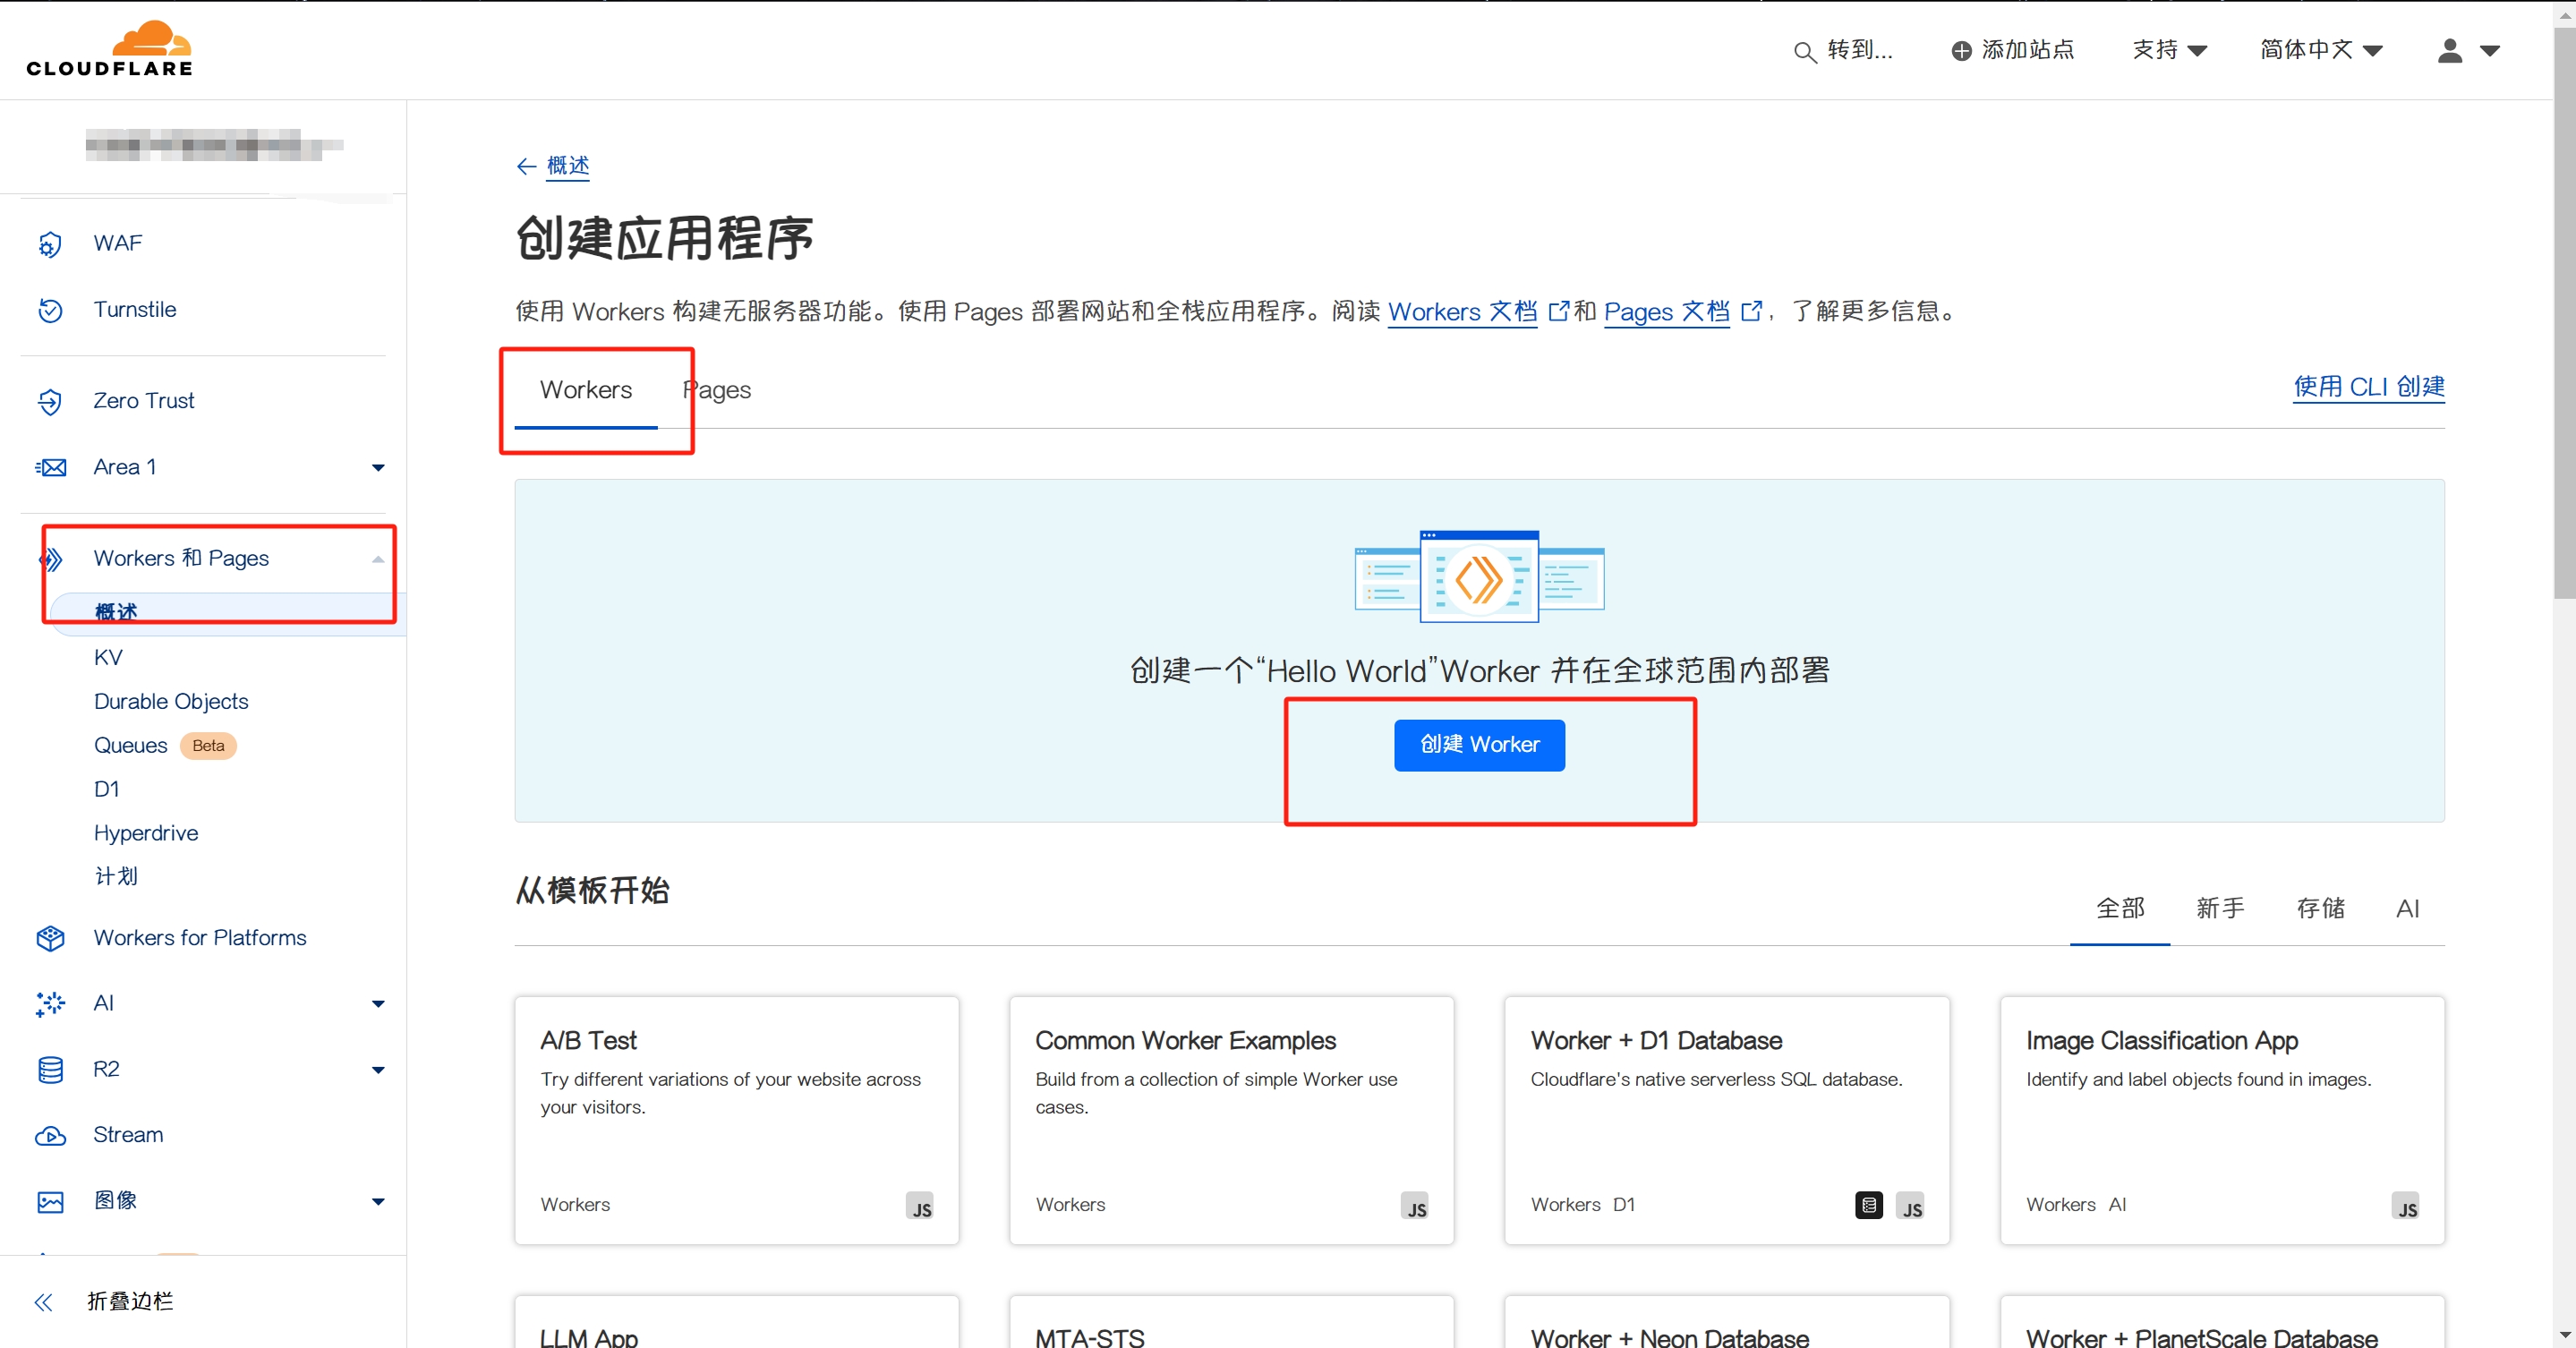Open the Common Worker Examples template card
This screenshot has height=1348, width=2576.
(1232, 1120)
